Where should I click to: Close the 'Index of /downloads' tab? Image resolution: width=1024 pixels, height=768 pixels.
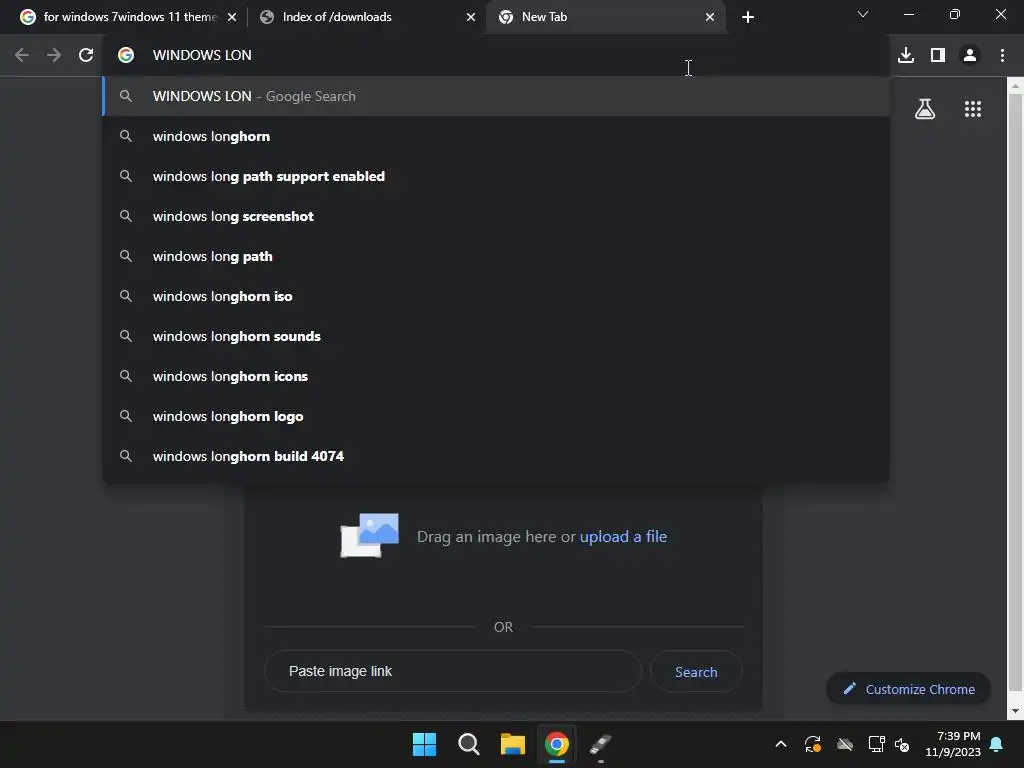471,17
